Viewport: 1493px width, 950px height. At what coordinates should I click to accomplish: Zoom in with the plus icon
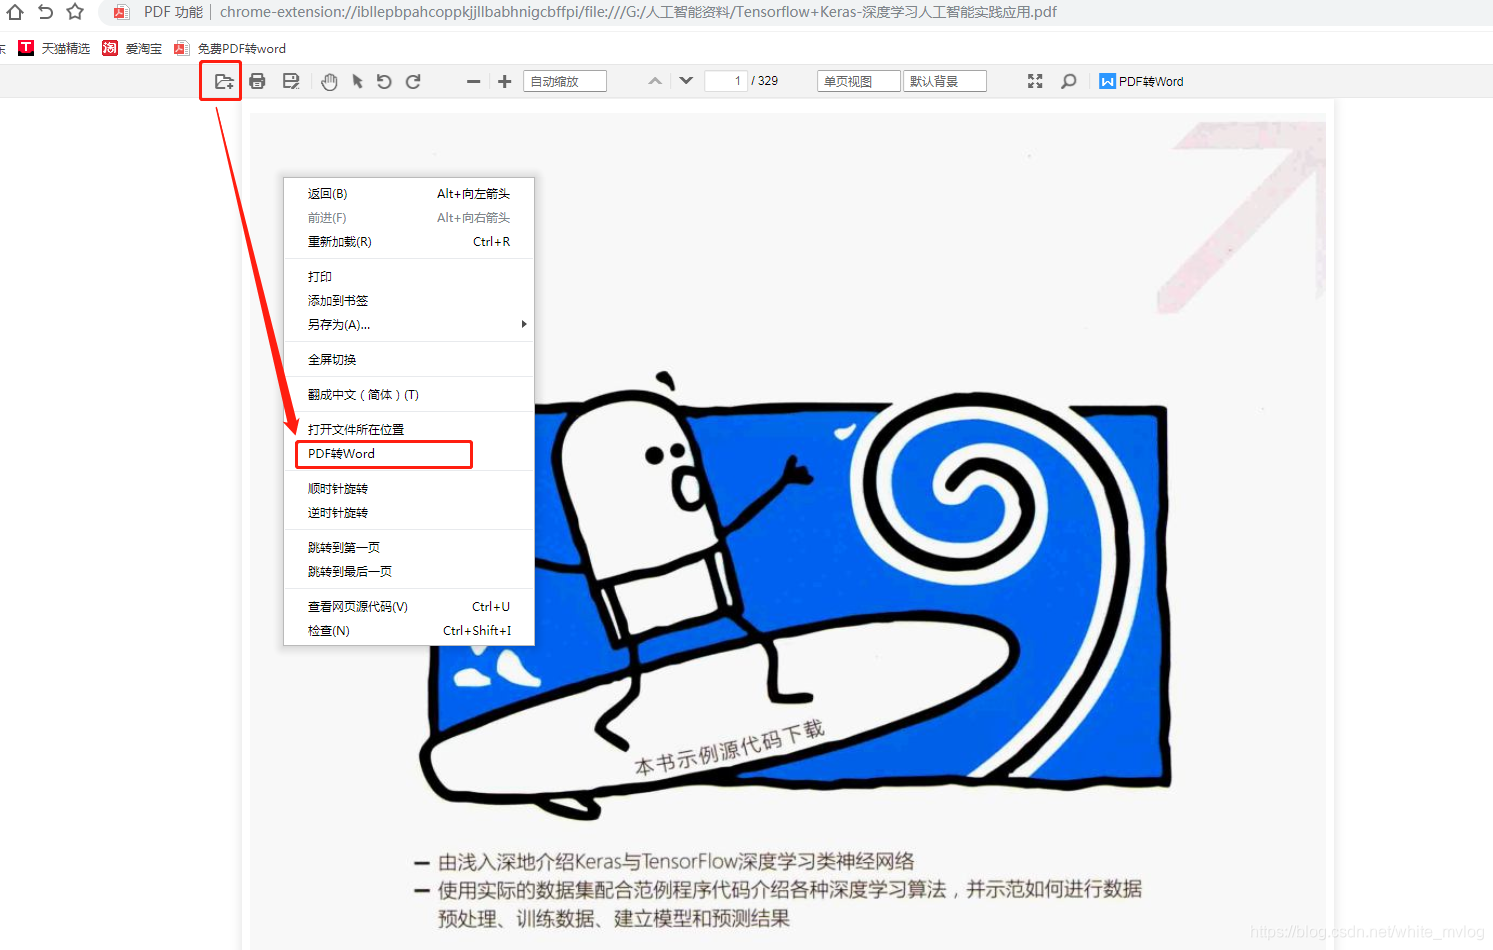(505, 81)
